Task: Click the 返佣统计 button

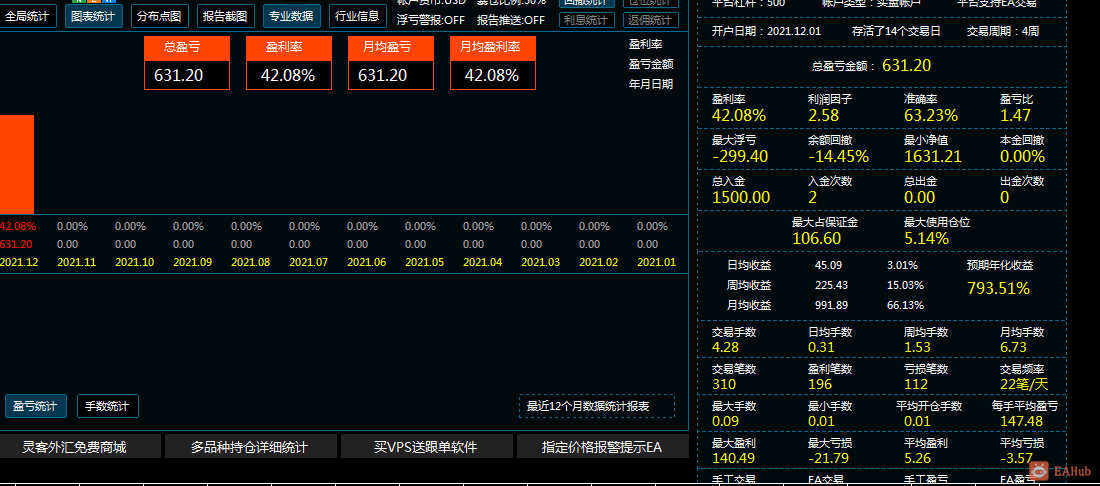Action: (650, 20)
